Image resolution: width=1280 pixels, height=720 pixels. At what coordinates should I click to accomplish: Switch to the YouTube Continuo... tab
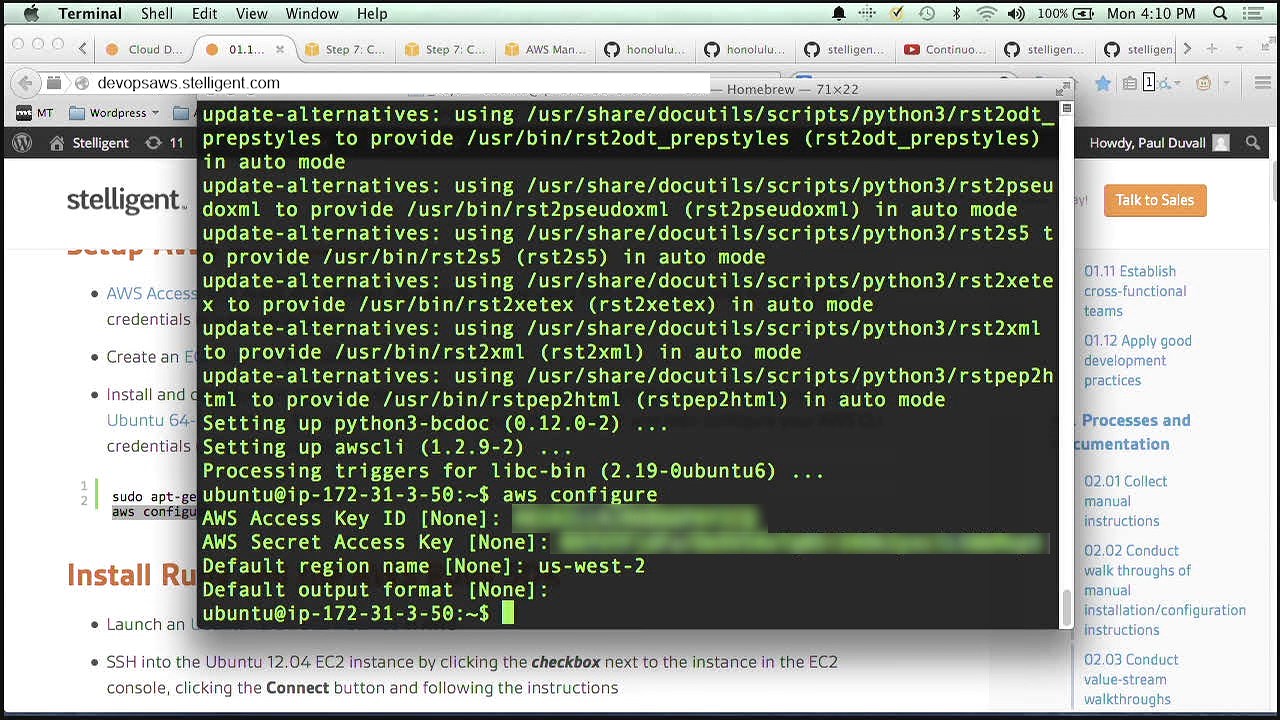[x=945, y=49]
